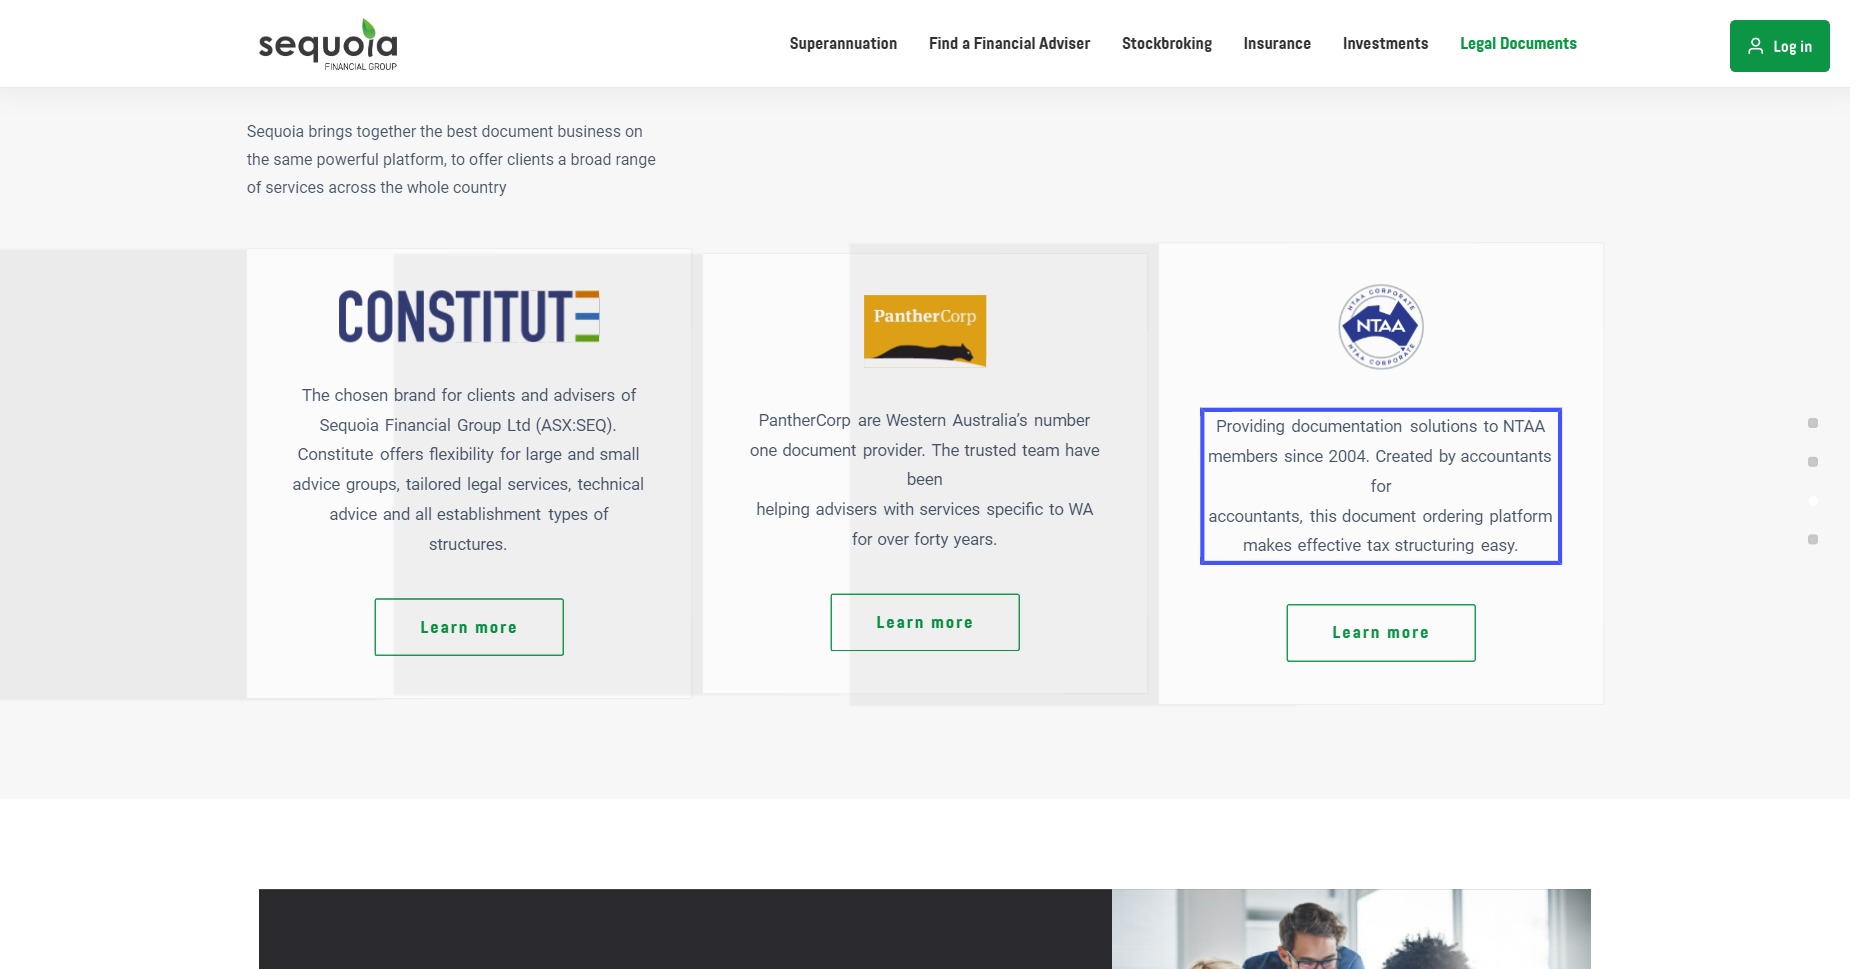Select the second side navigation dot
1865x969 pixels.
pos(1812,462)
